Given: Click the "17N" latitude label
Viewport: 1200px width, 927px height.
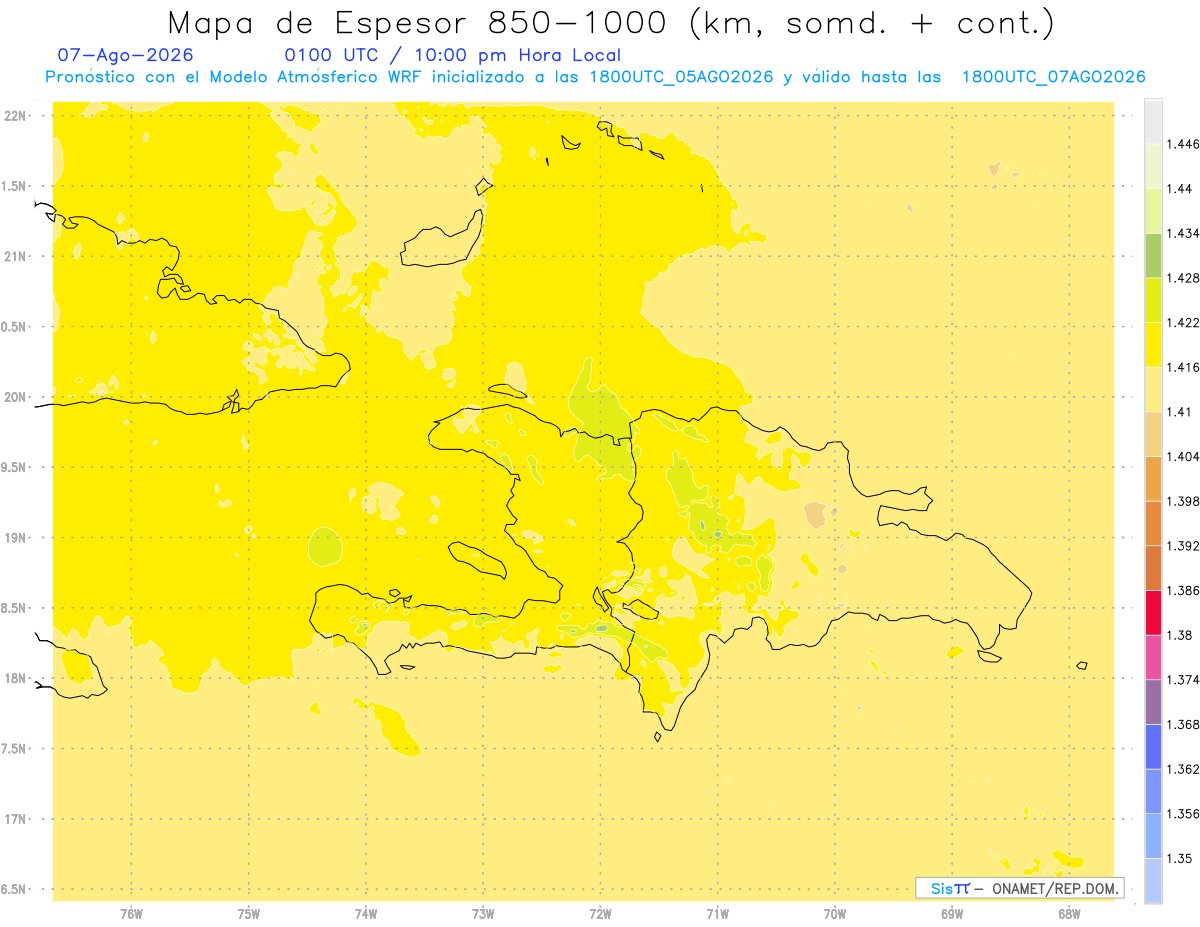Looking at the screenshot, I should [15, 819].
